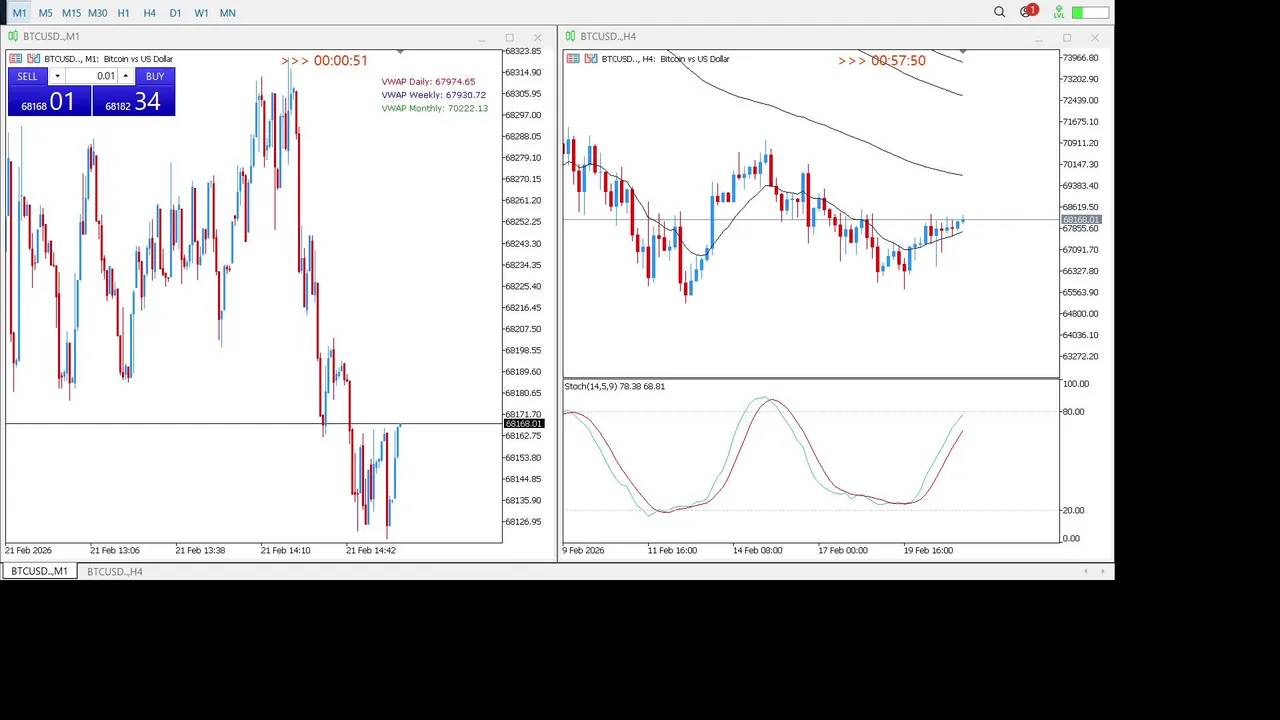The width and height of the screenshot is (1280, 720).
Task: Select the M1 timeframe button
Action: (x=19, y=13)
